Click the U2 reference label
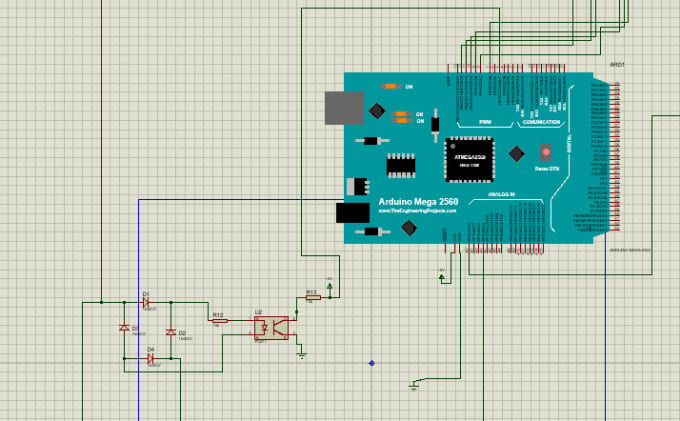Viewport: 680px width, 421px height. click(x=258, y=312)
